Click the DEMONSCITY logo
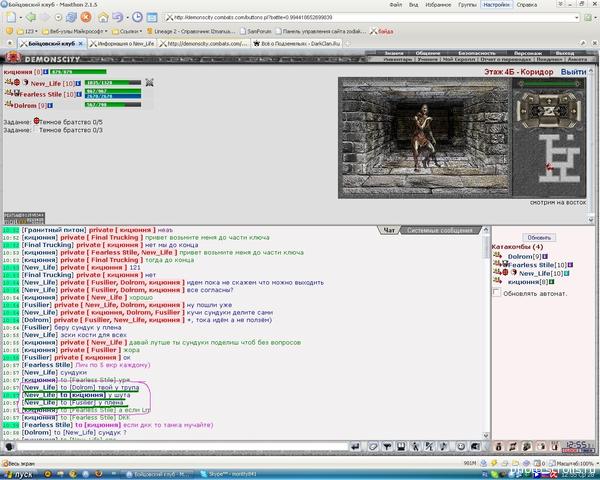Screen dimensions: 600x480 tap(52, 59)
